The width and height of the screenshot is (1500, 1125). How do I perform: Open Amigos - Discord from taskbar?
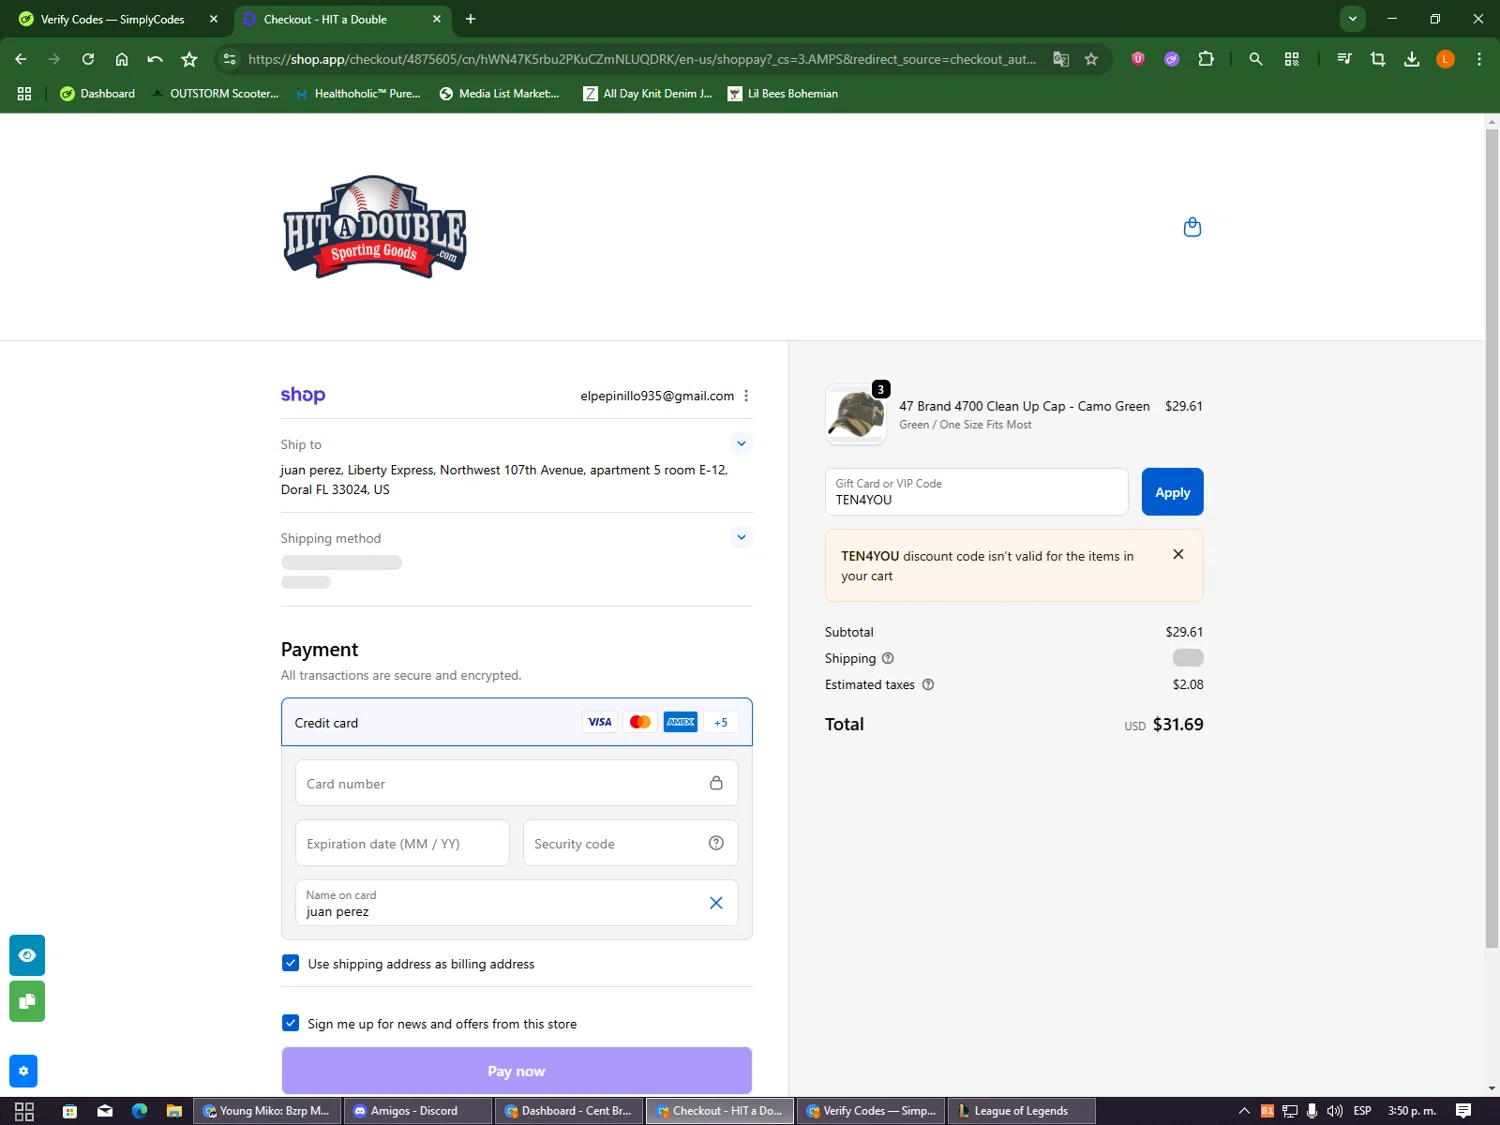pos(418,1111)
